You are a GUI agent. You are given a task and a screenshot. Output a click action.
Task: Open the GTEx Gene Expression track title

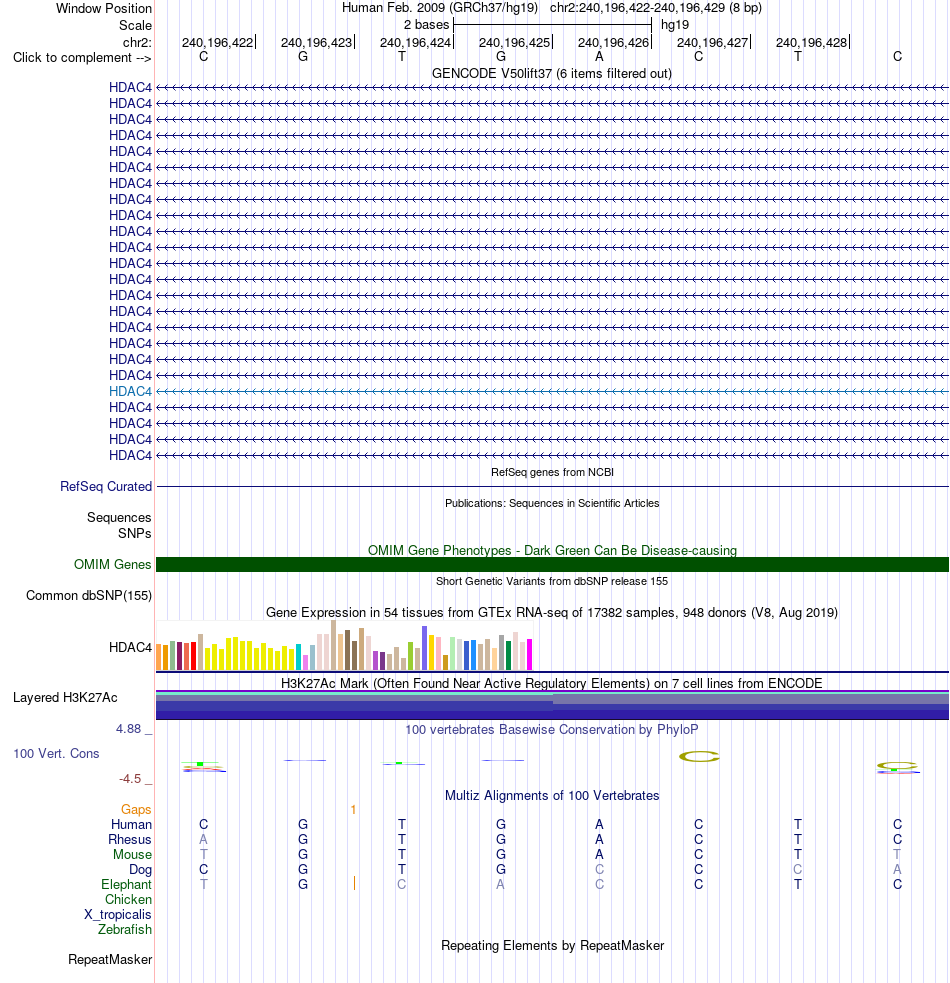pyautogui.click(x=552, y=612)
